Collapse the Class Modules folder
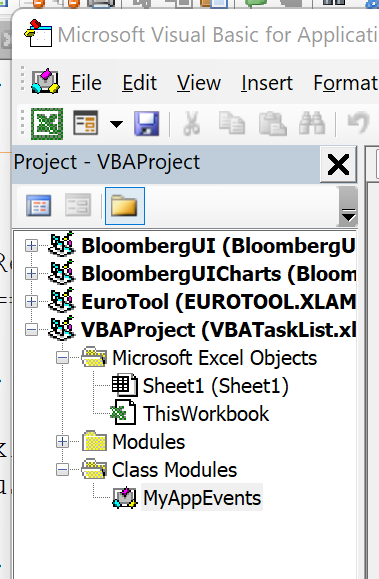Screen dimensions: 379x579 (62, 470)
